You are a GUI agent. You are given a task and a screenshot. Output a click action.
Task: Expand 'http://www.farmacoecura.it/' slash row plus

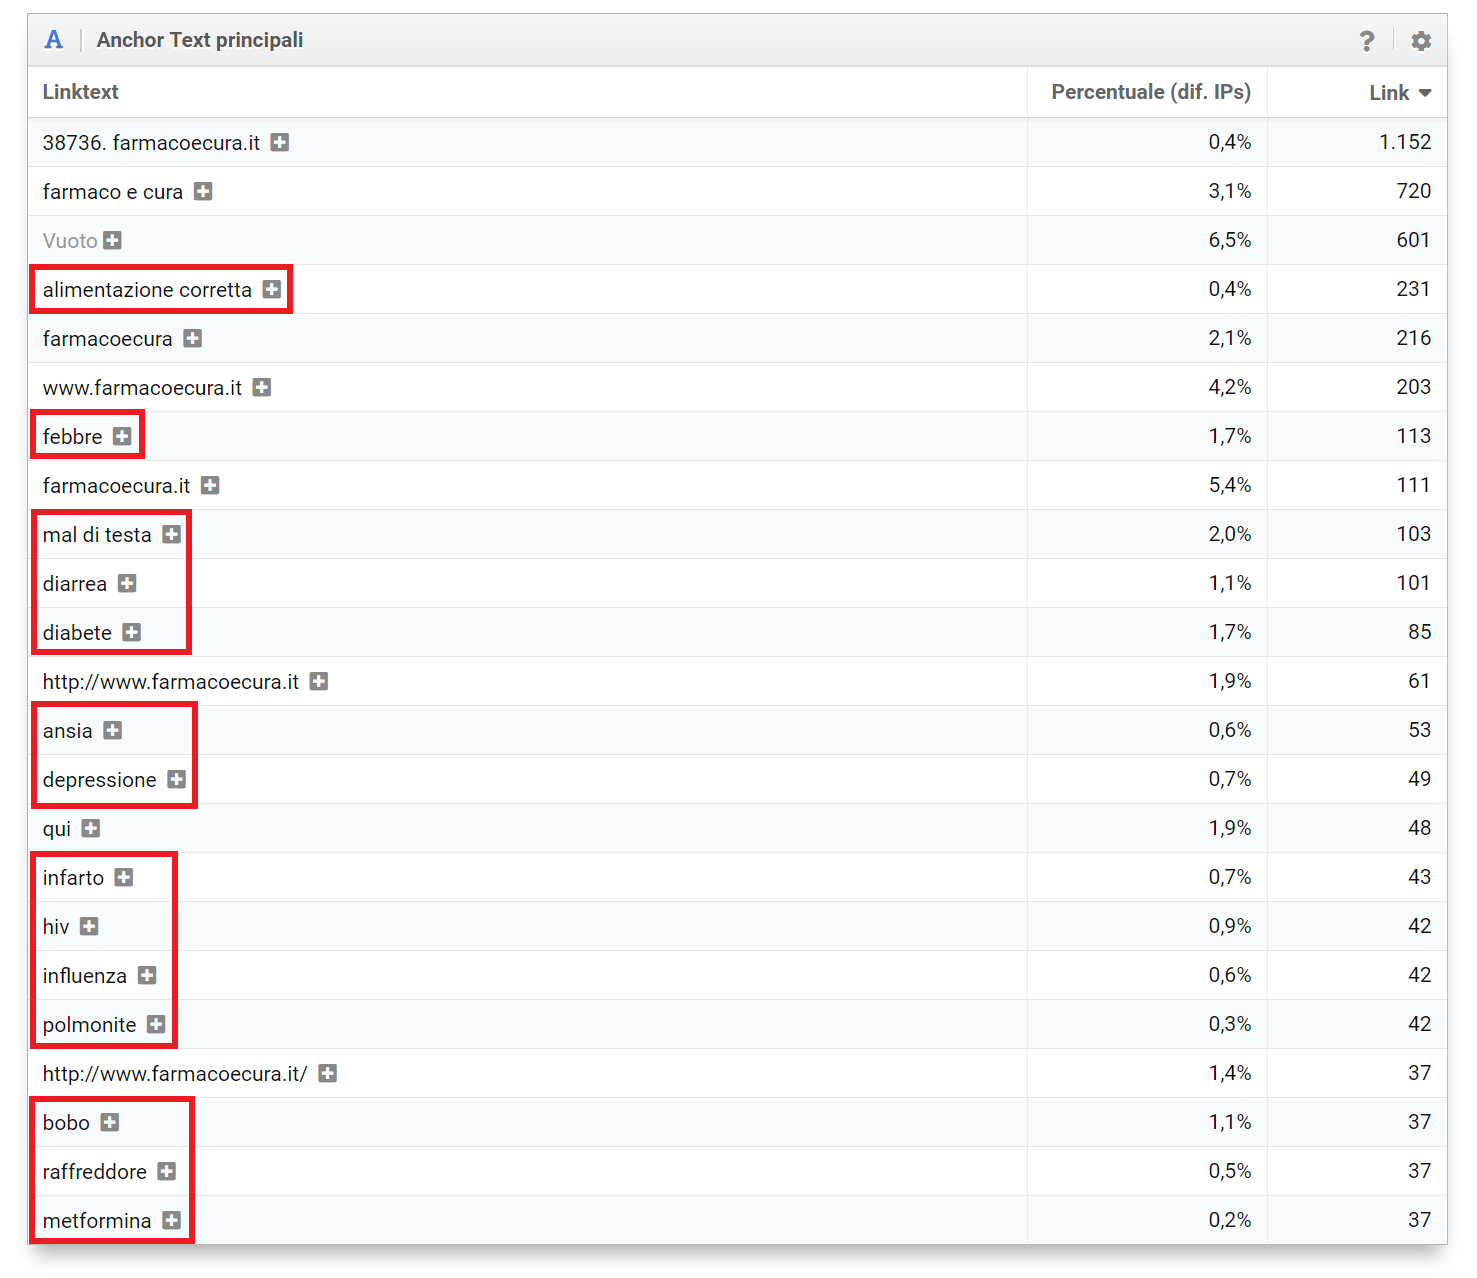click(328, 1073)
